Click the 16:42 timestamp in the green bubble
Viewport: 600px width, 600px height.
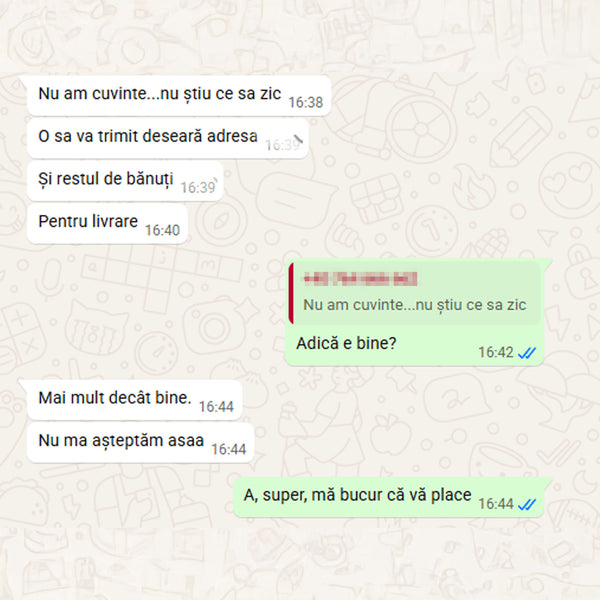tap(496, 352)
